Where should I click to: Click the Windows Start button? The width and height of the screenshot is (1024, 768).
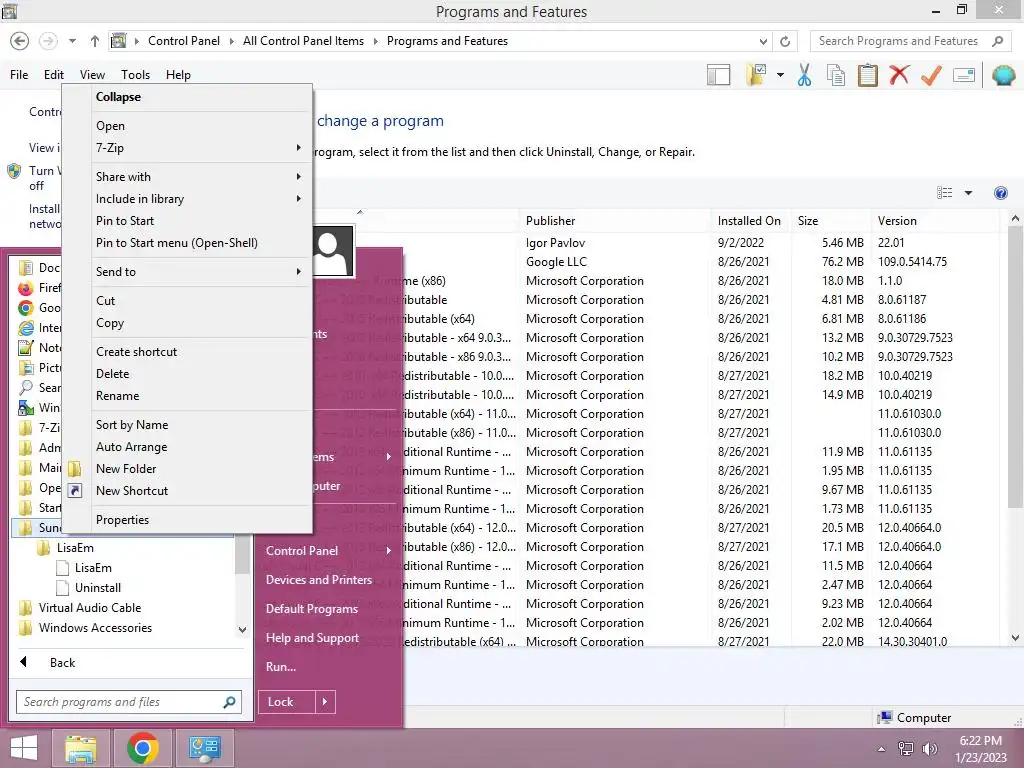click(24, 748)
